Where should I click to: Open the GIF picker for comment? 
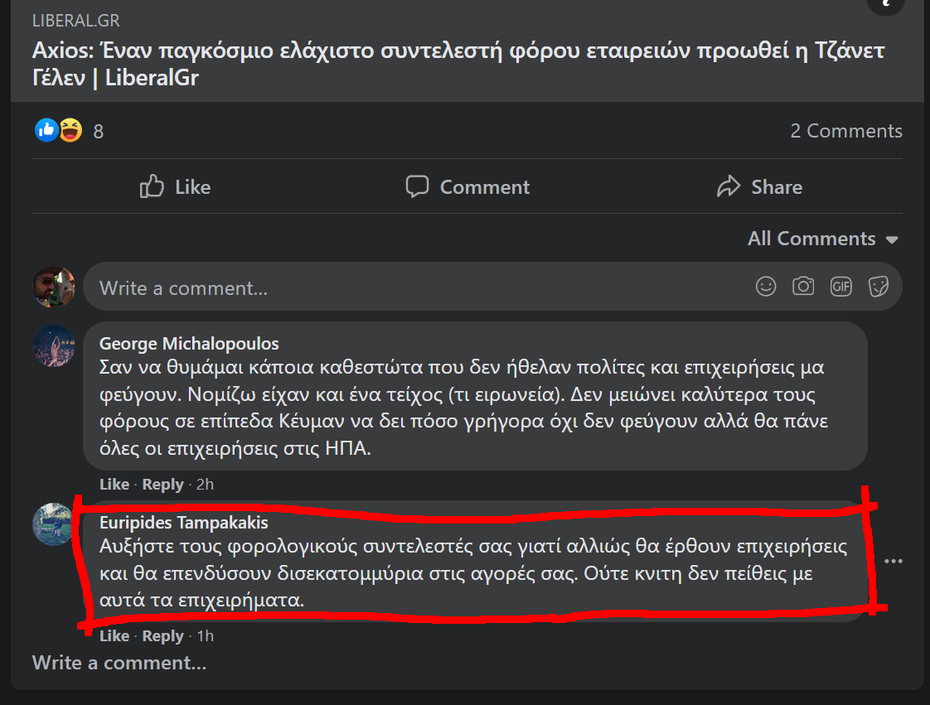coord(841,287)
